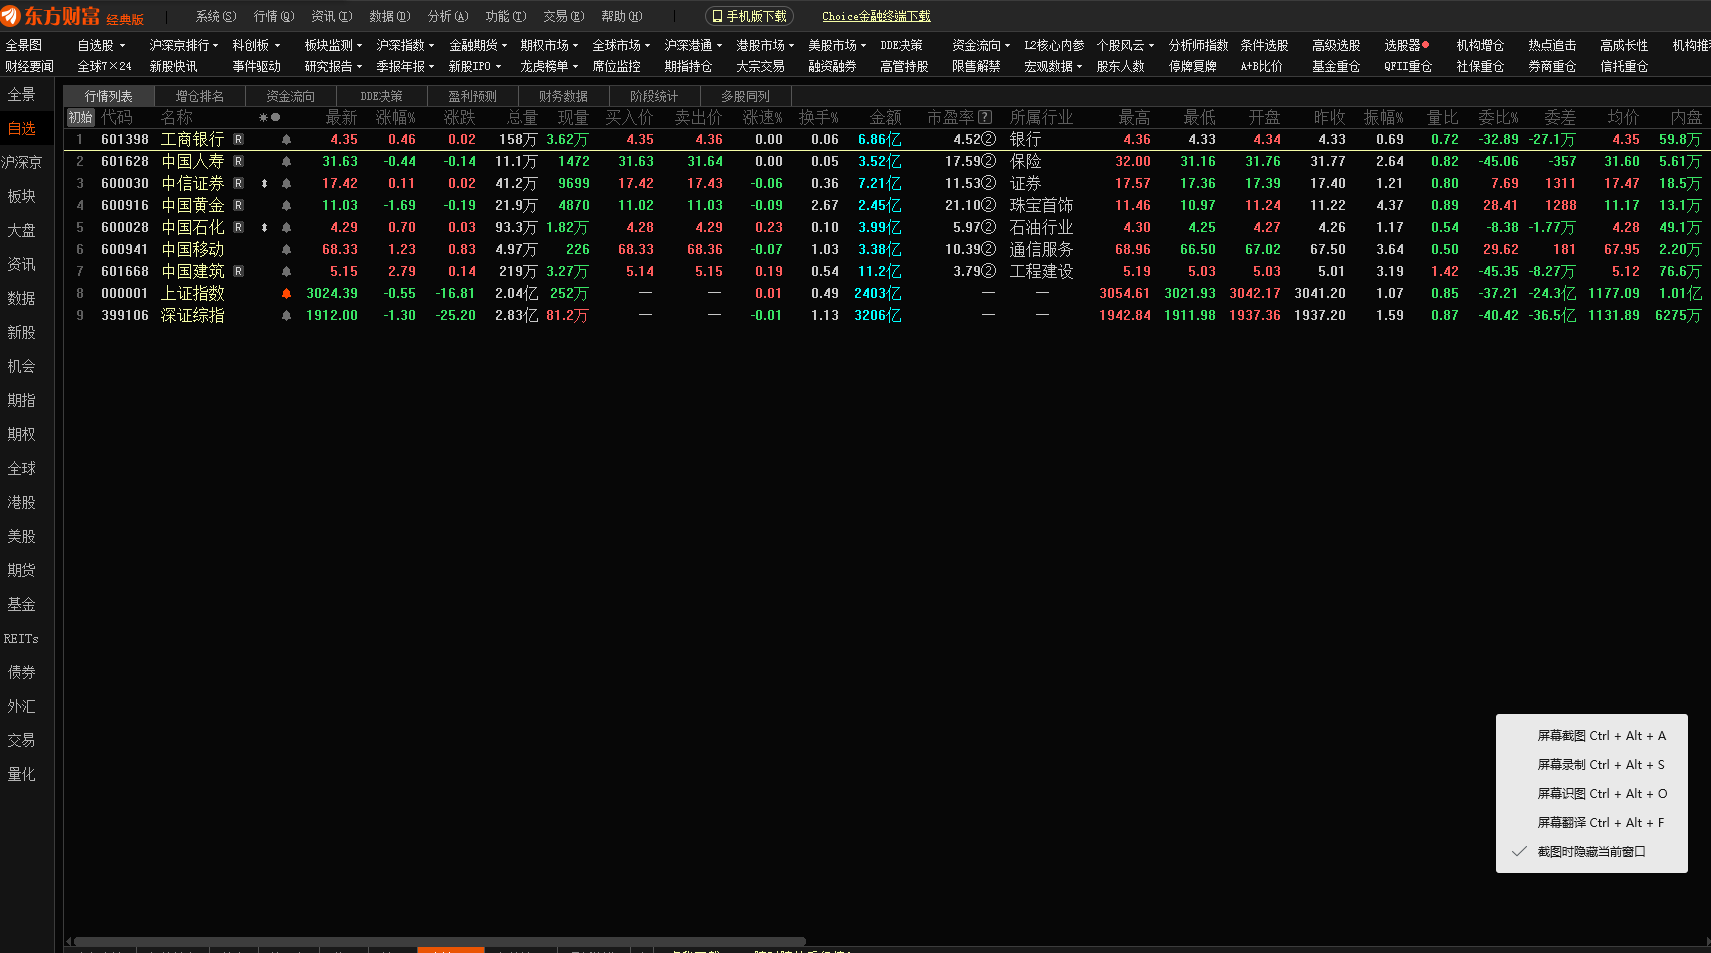Click the red alert bell for 上证指数
Viewport: 1711px width, 953px height.
click(286, 294)
